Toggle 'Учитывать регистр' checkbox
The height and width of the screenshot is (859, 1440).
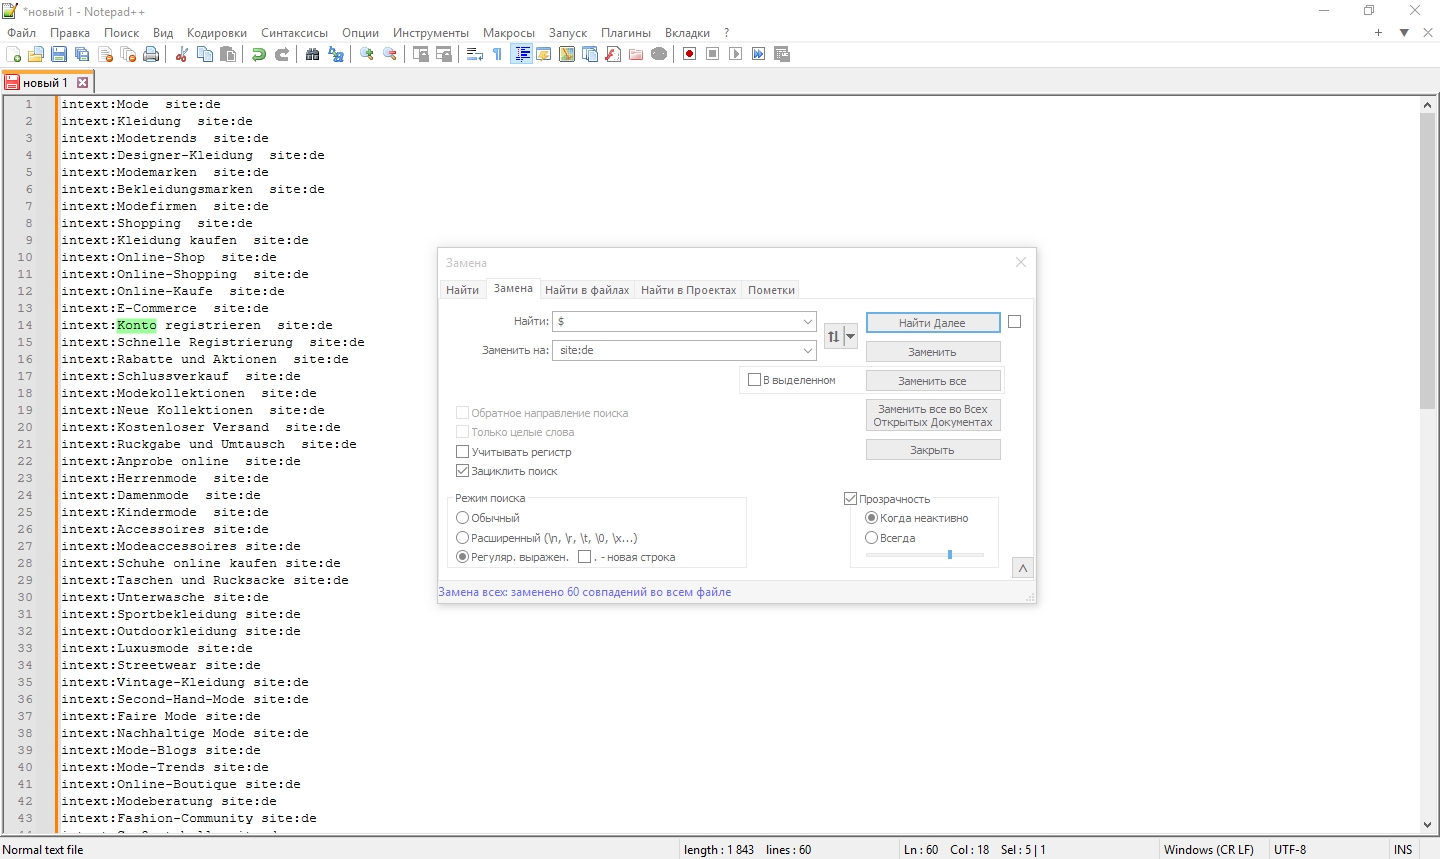pos(462,452)
